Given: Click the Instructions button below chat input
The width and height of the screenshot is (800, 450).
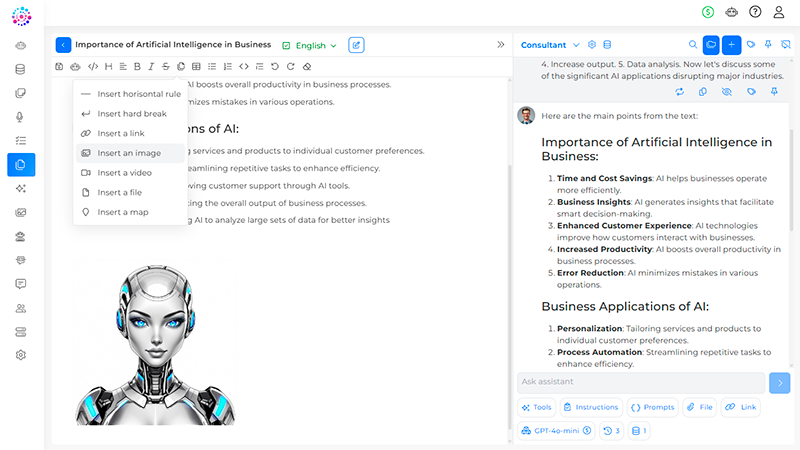Looking at the screenshot, I should coord(590,407).
